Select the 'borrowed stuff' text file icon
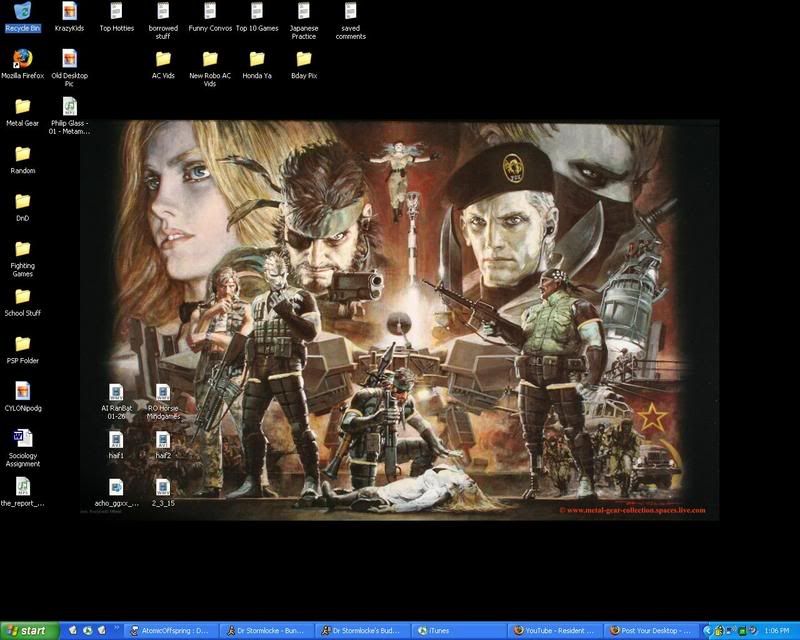 coord(163,21)
